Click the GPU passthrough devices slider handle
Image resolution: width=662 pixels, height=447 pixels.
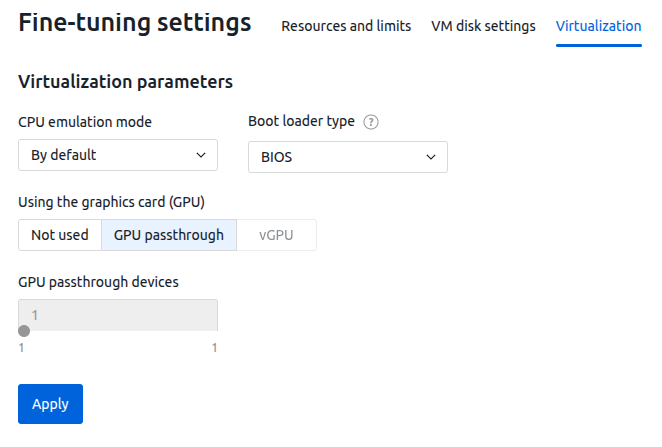[24, 331]
